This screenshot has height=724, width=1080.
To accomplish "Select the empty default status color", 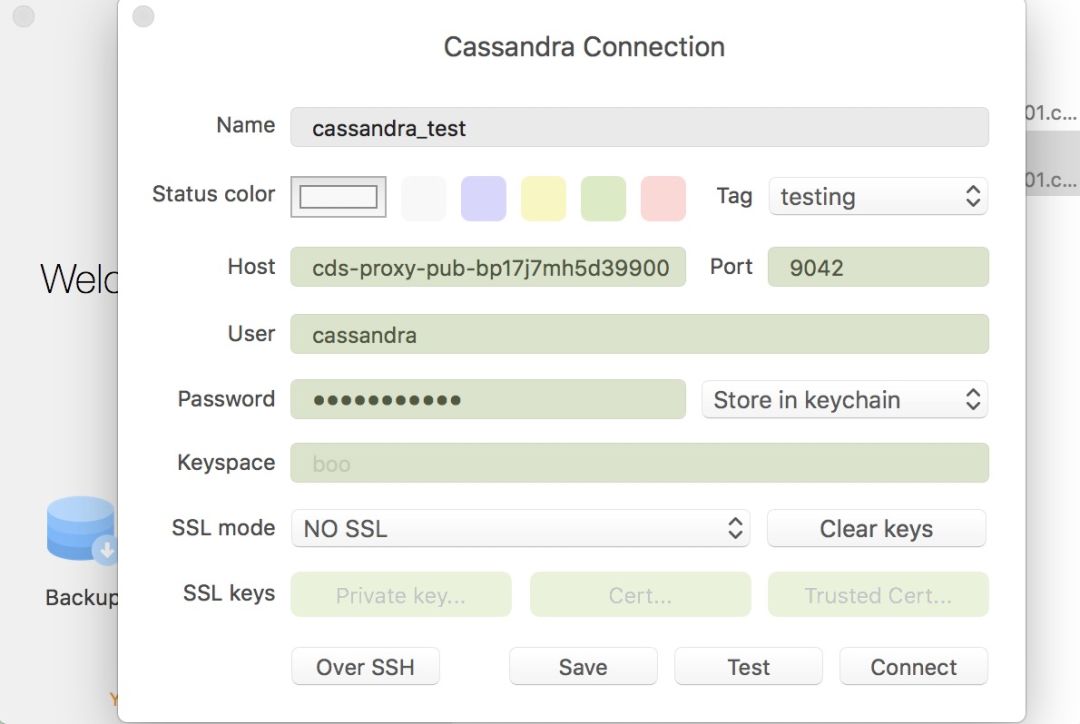I will 338,197.
